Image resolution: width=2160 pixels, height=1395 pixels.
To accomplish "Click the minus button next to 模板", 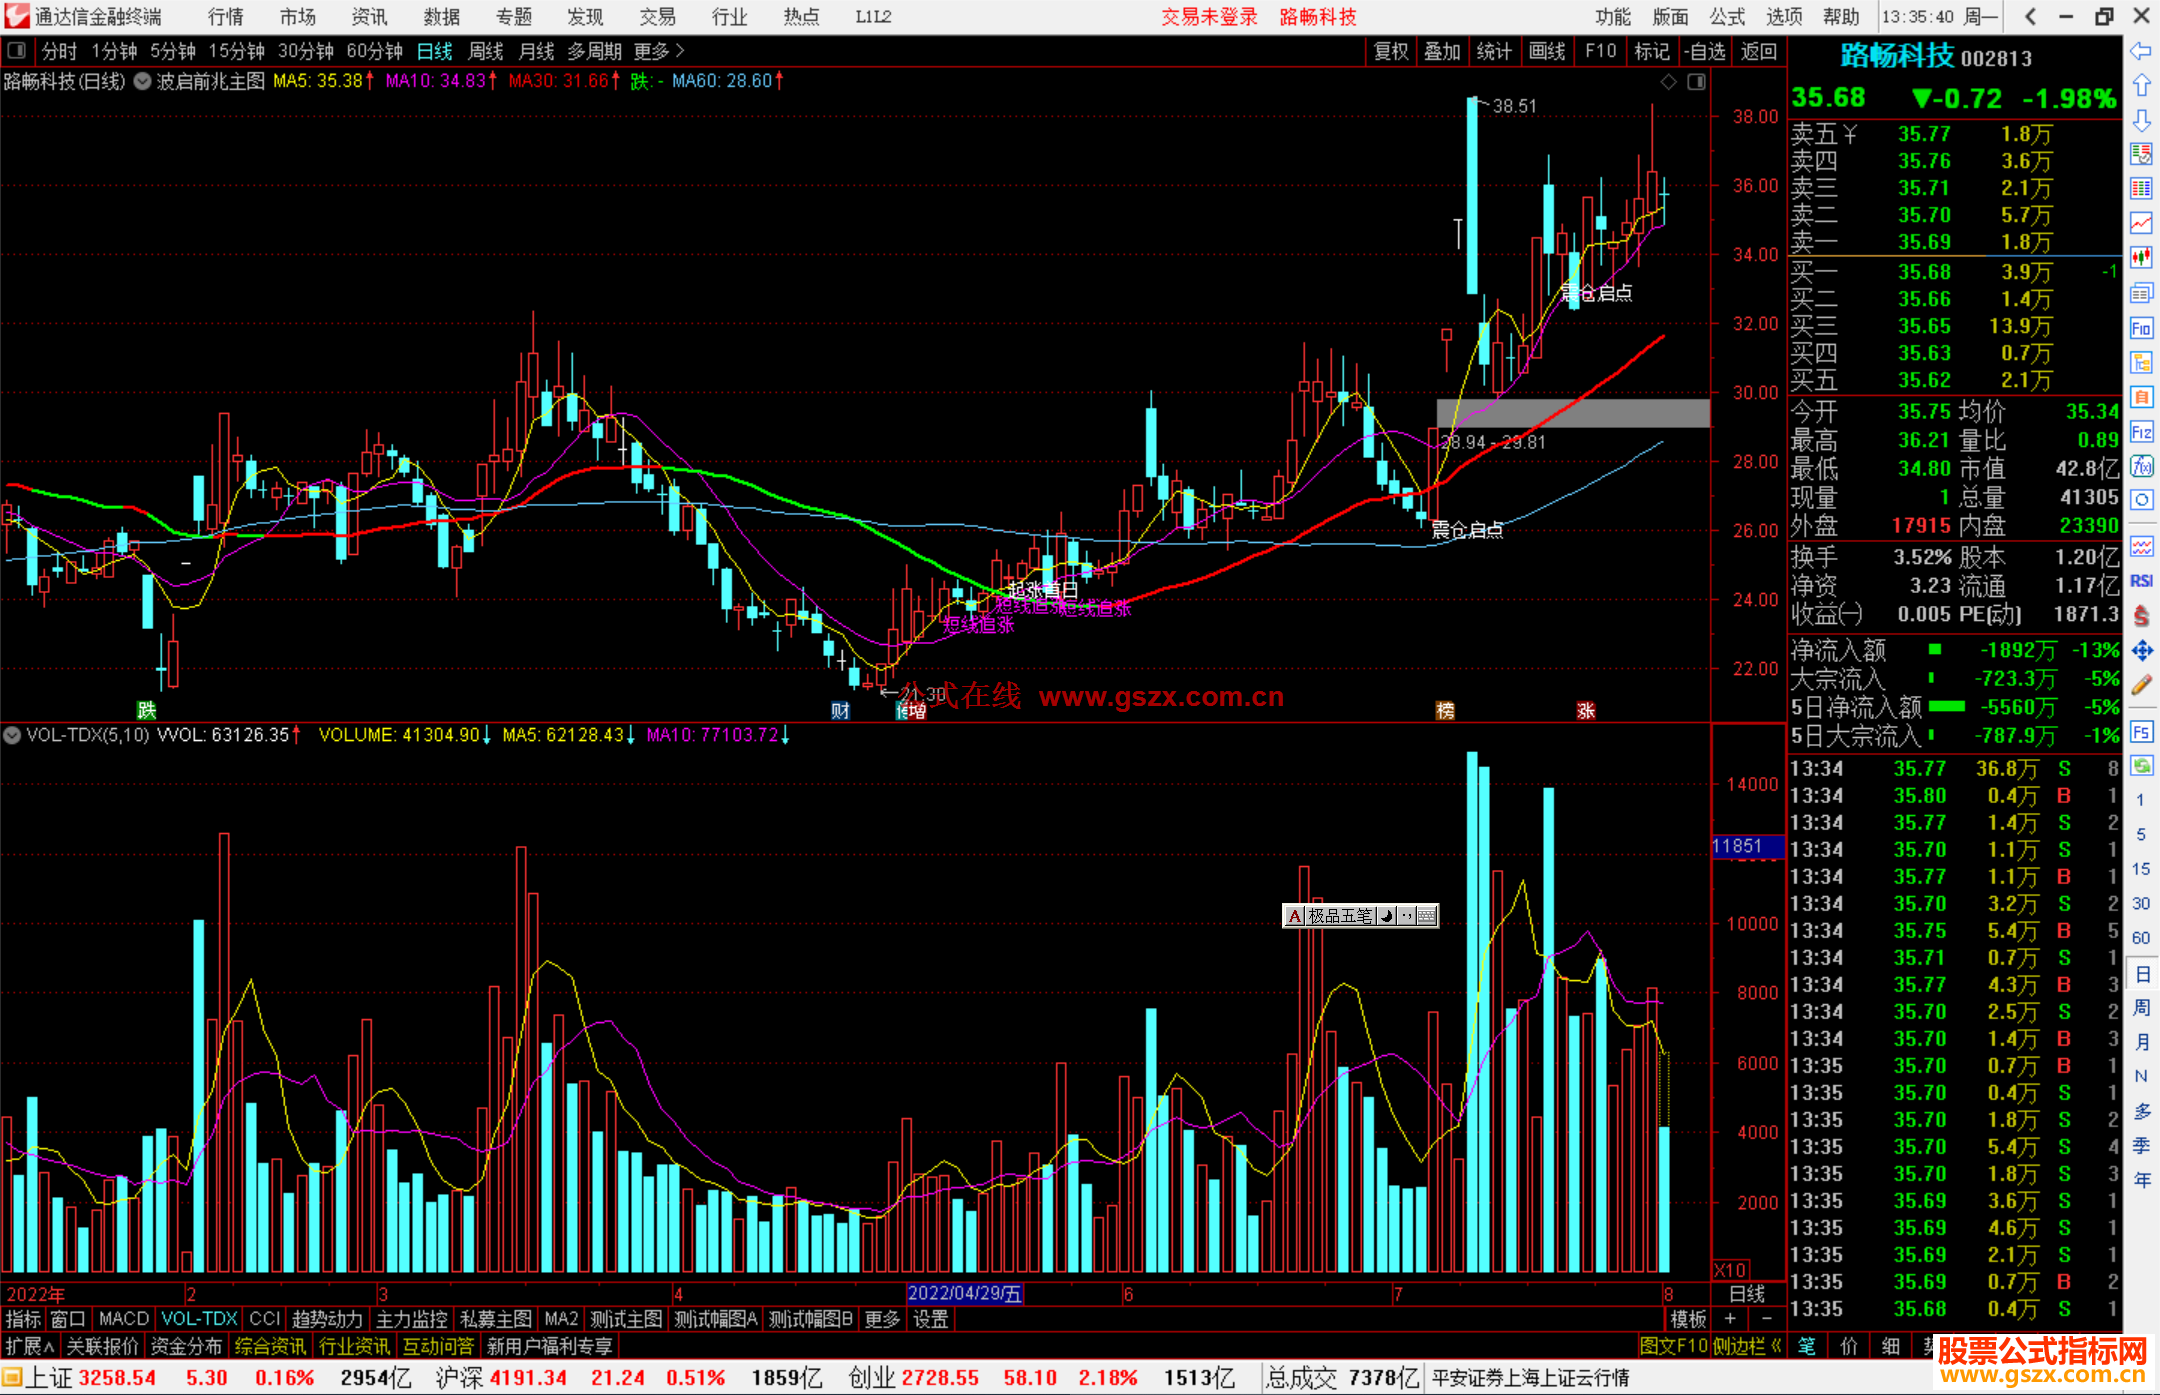I will 1766,1319.
